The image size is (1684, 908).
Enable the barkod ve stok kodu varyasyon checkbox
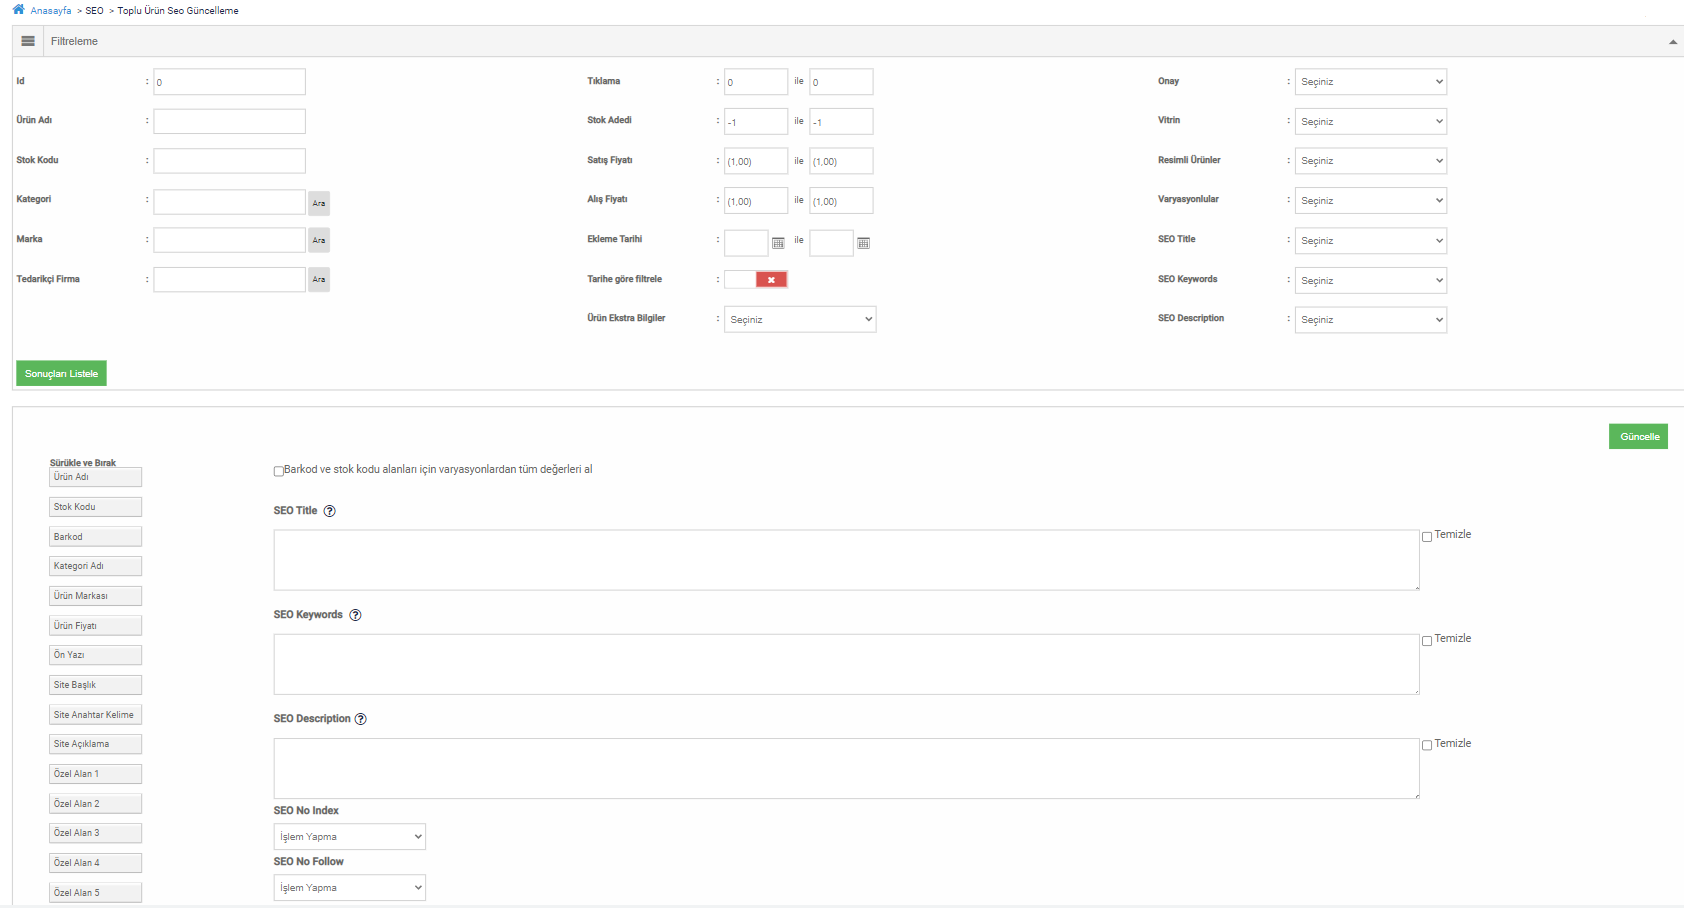[x=279, y=471]
